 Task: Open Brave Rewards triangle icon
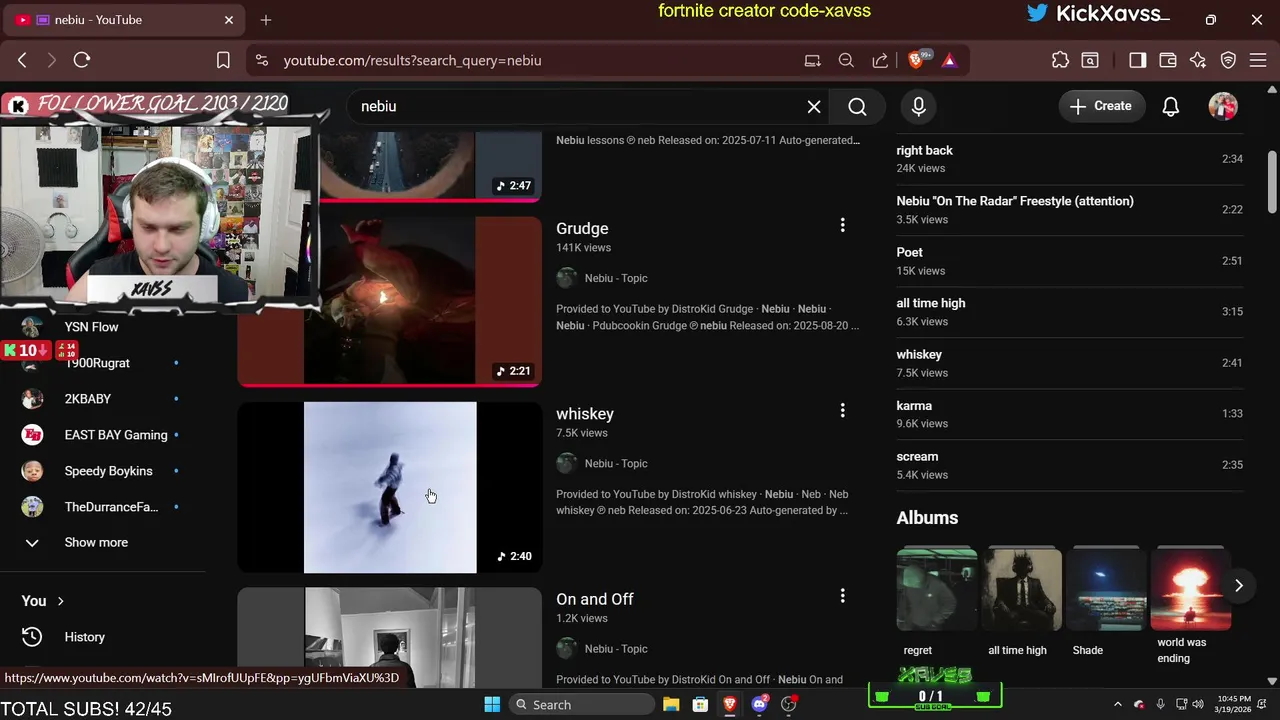click(949, 60)
